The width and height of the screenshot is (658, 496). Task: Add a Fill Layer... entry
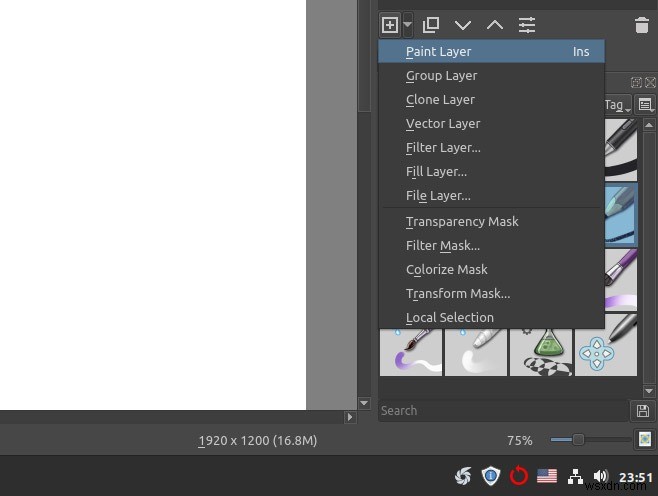[x=491, y=171]
